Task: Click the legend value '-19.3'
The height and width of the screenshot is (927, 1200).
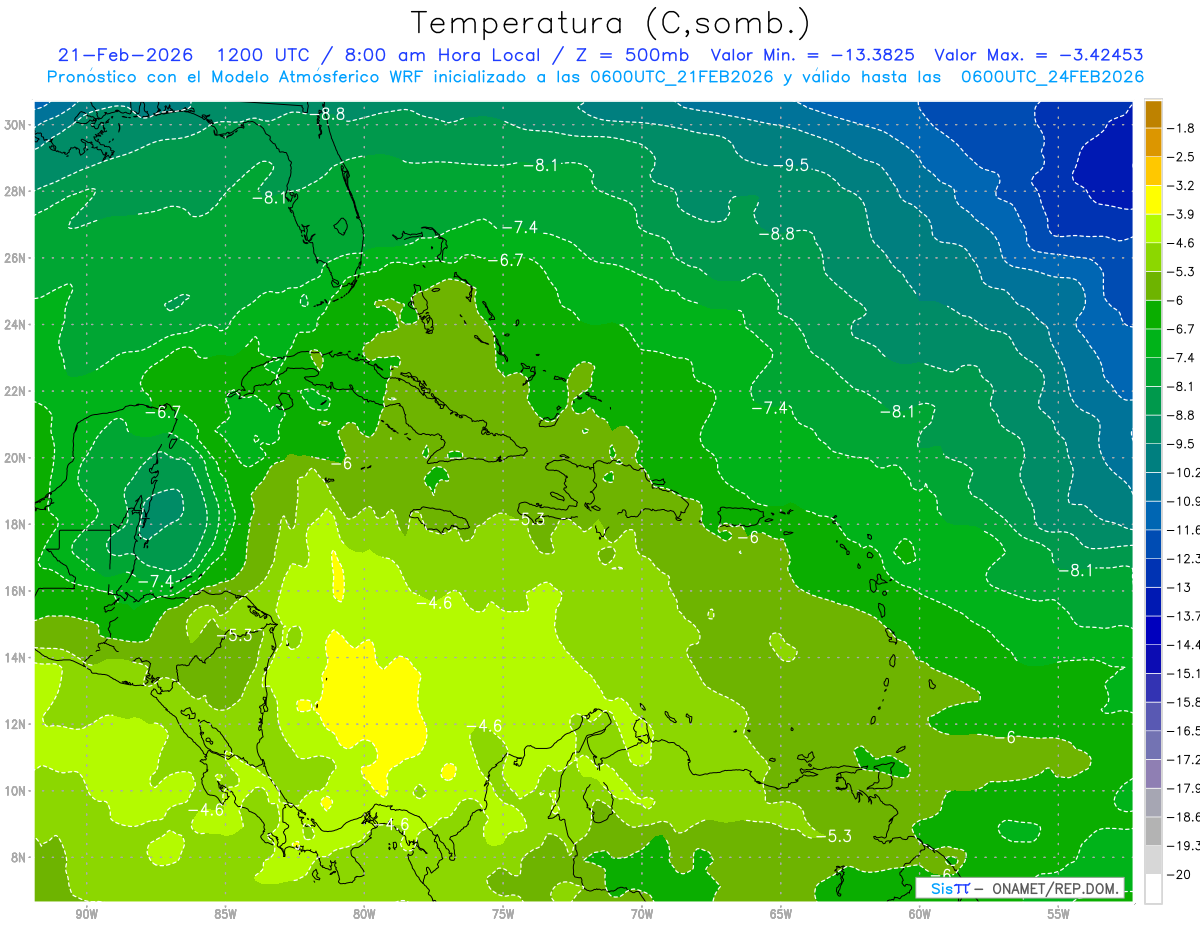Action: point(1183,846)
